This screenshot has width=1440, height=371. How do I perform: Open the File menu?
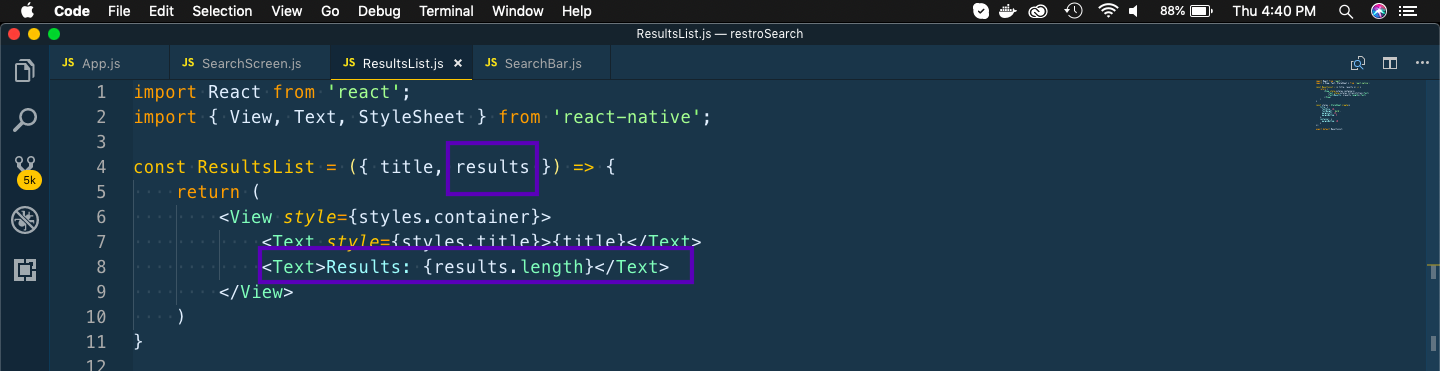pyautogui.click(x=119, y=11)
